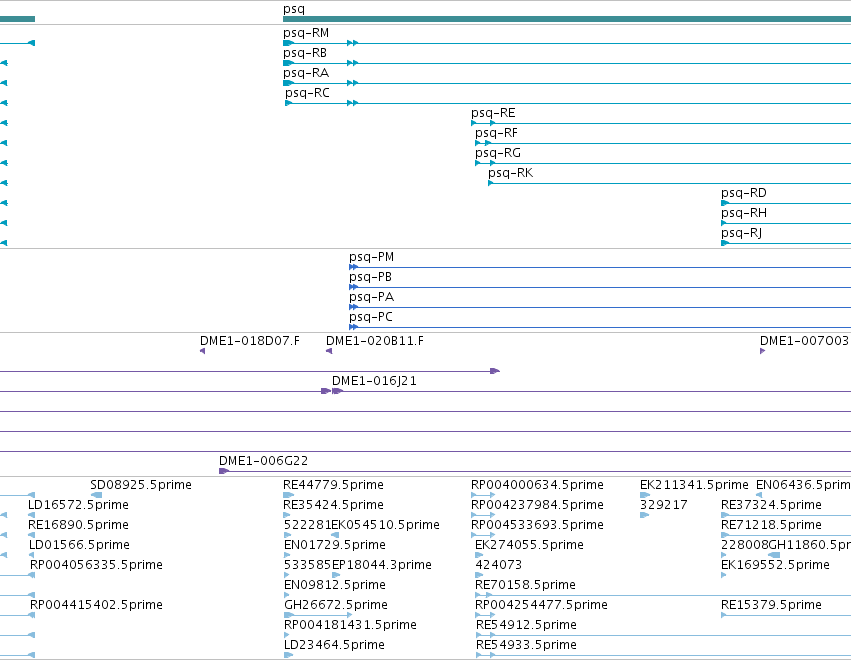Select EST RP004533693.5prime

point(537,525)
